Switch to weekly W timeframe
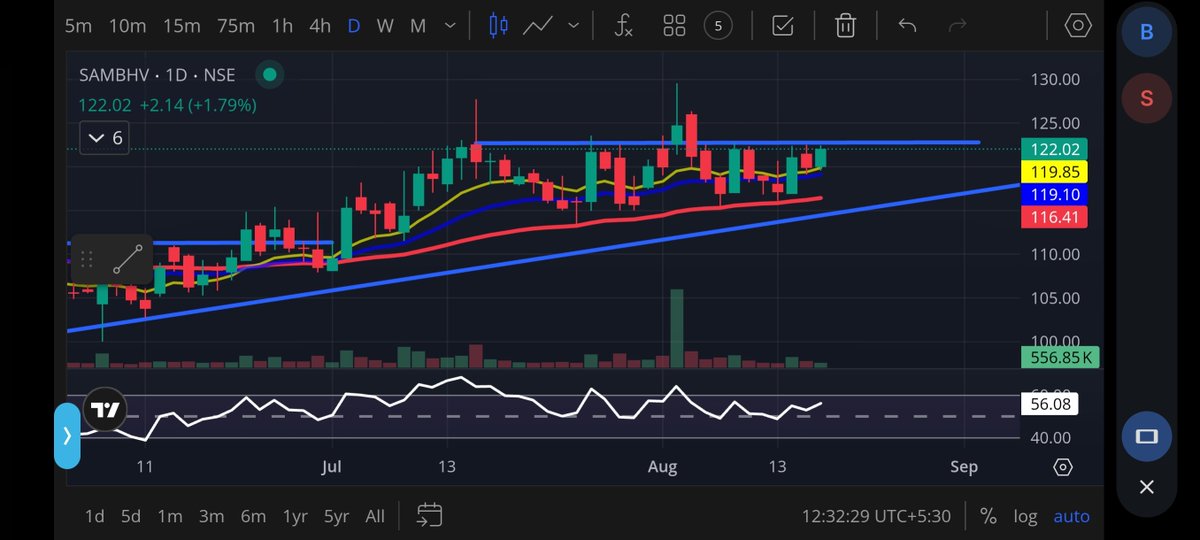This screenshot has width=1200, height=540. 385,26
